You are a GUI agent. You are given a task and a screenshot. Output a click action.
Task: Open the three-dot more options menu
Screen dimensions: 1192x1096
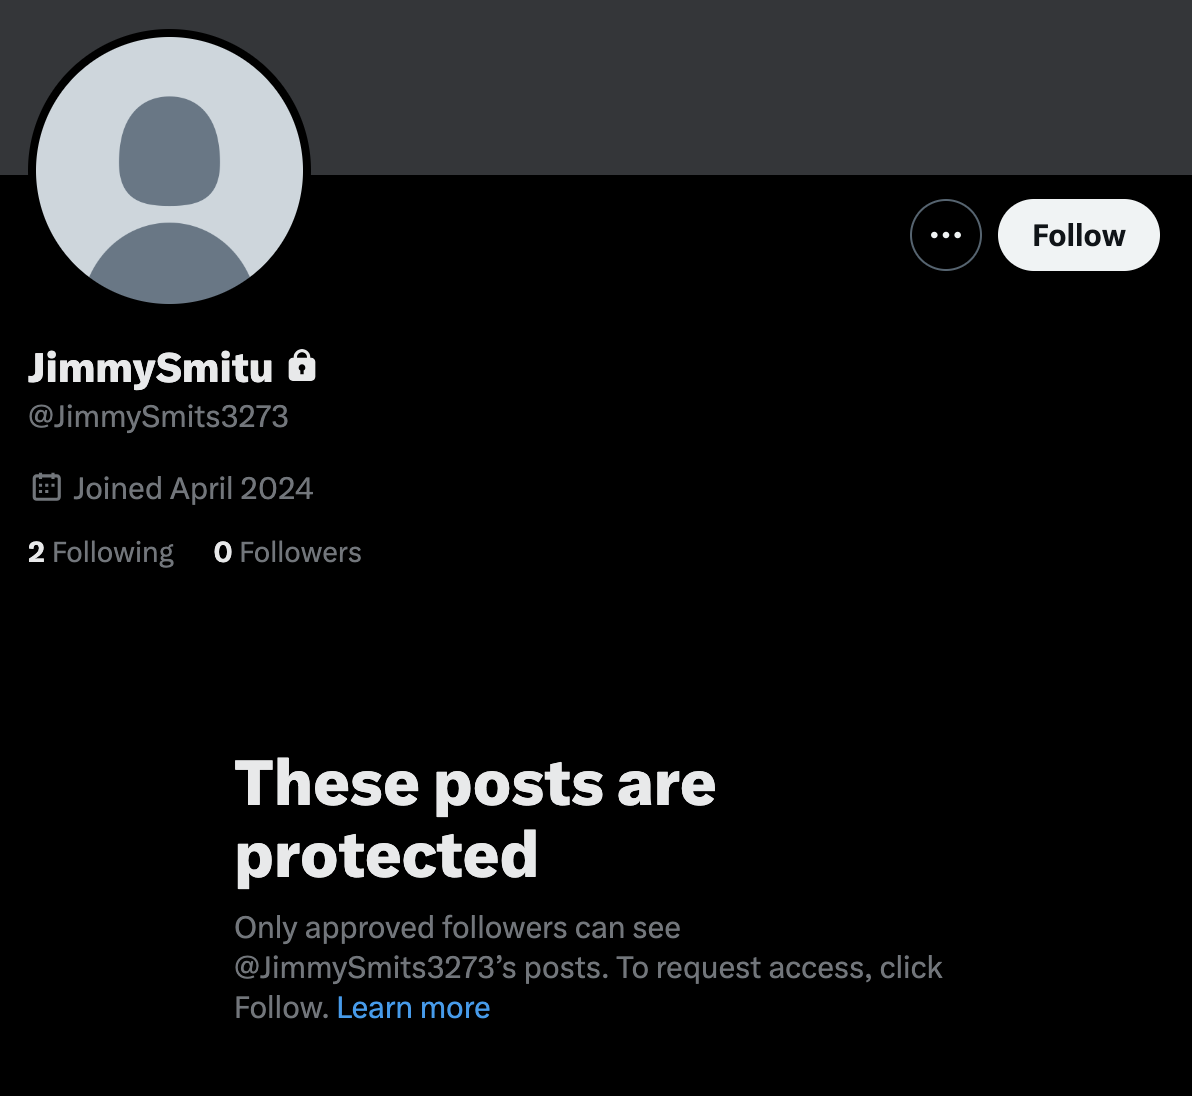click(945, 235)
